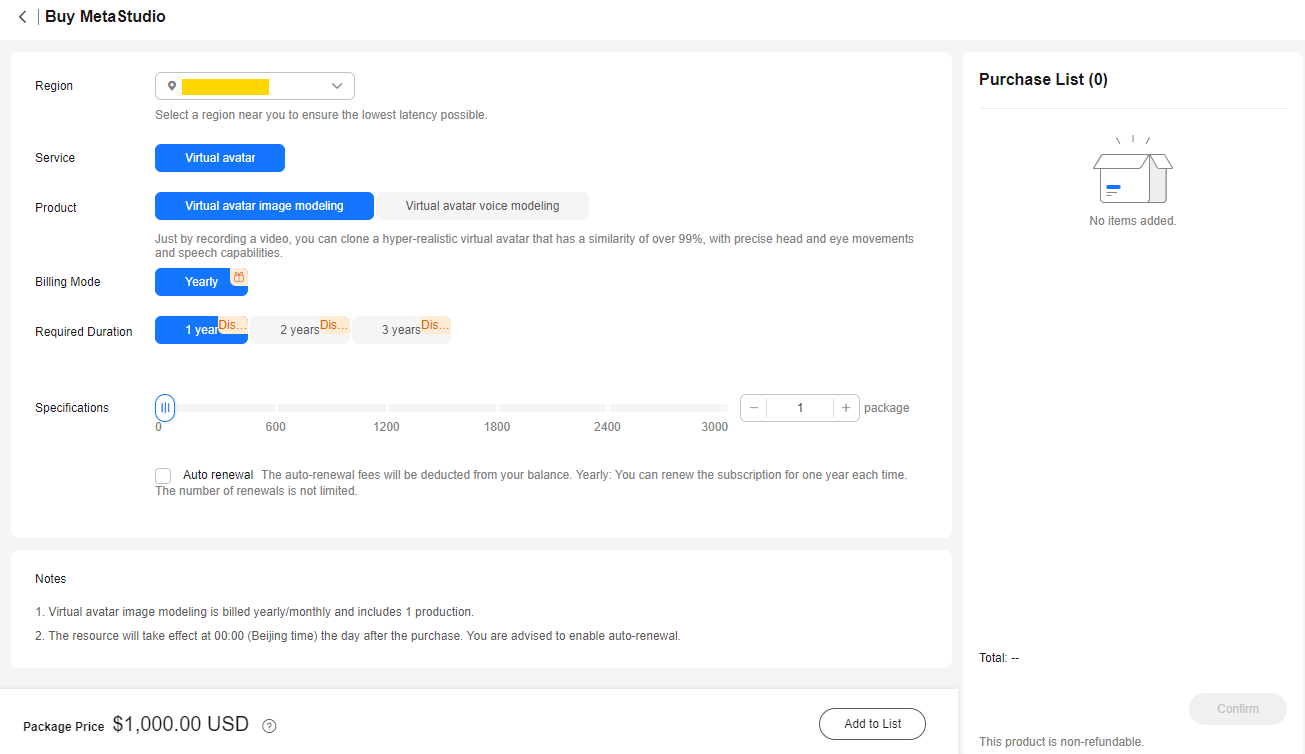1305x754 pixels.
Task: Click the Specifications slider handle
Action: click(x=165, y=408)
